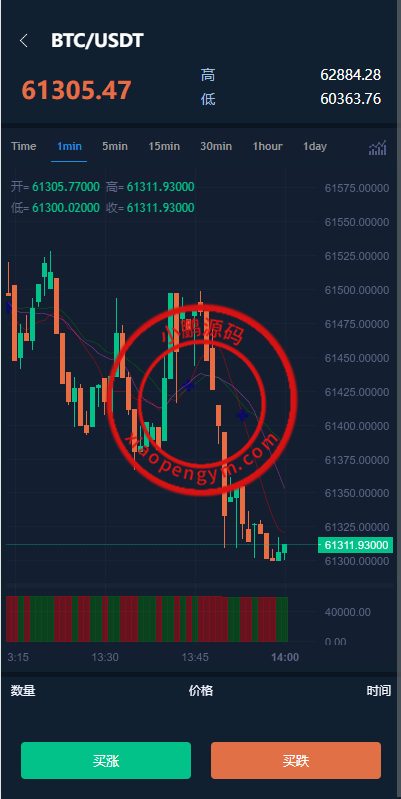
Task: Click the 时间 column header
Action: click(379, 690)
